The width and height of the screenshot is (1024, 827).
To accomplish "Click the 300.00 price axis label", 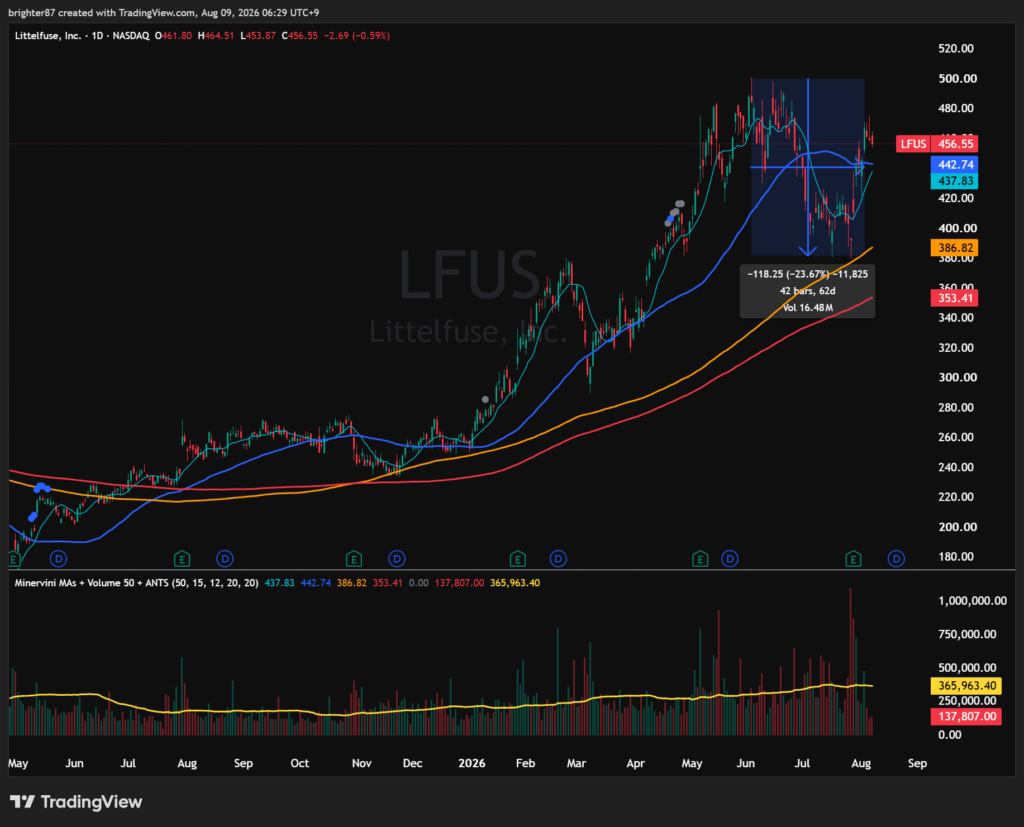I will click(x=957, y=378).
